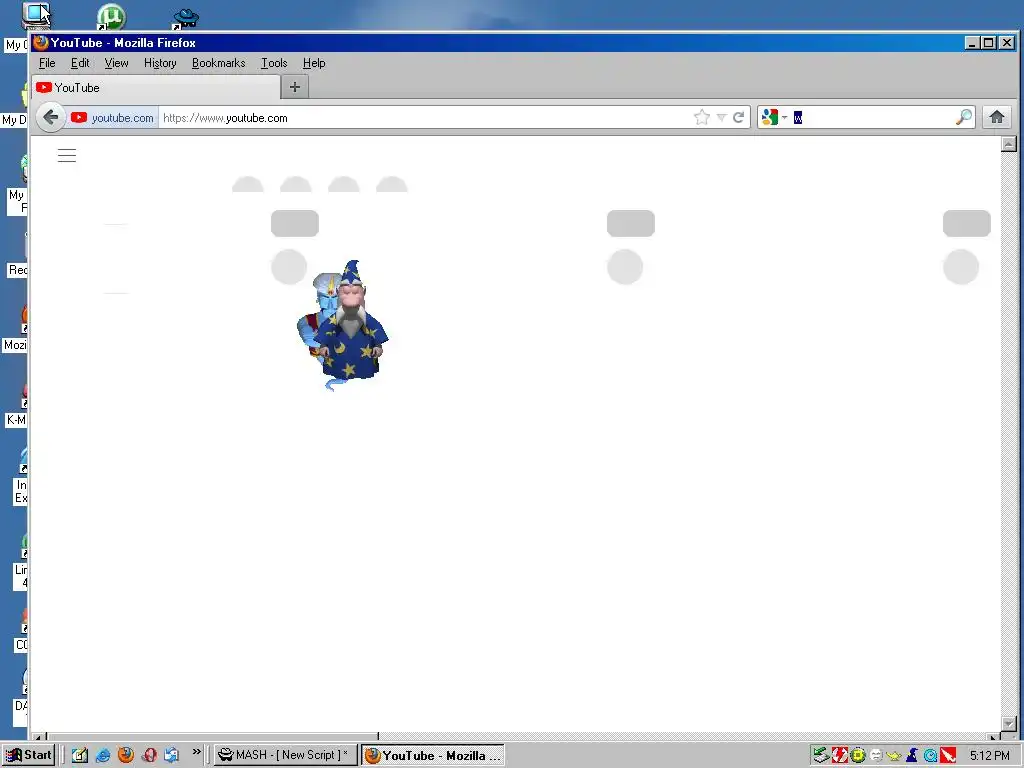Open a new tab with plus button
This screenshot has height=768, width=1024.
tap(295, 87)
